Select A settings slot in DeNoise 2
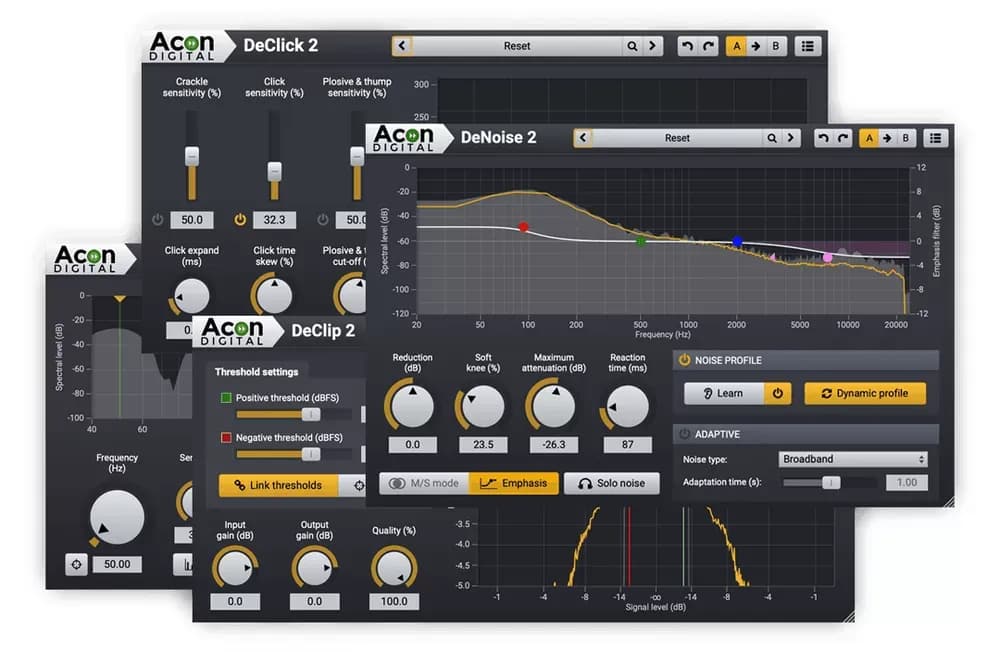The height and width of the screenshot is (652, 1000). pyautogui.click(x=869, y=138)
